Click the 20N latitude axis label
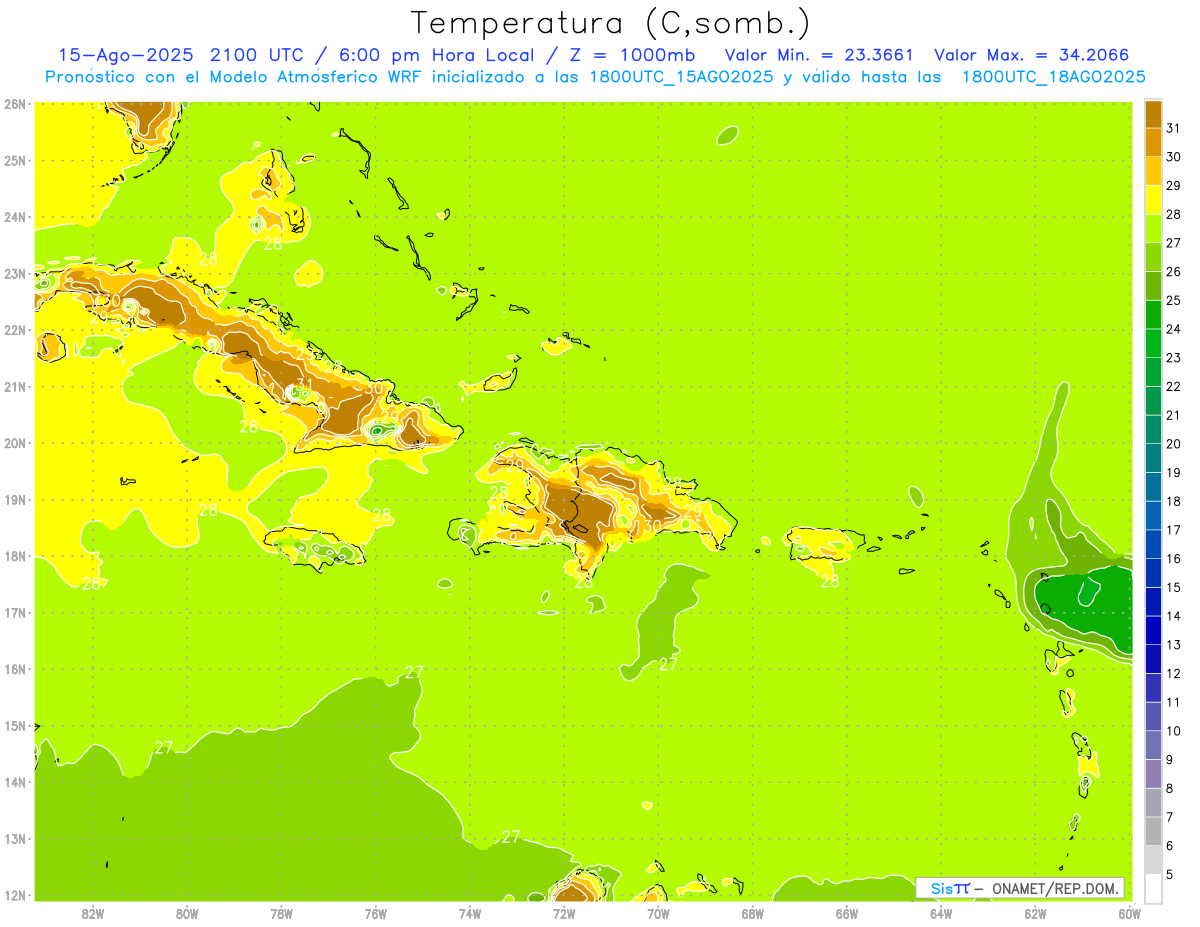This screenshot has height=927, width=1200. tap(15, 443)
